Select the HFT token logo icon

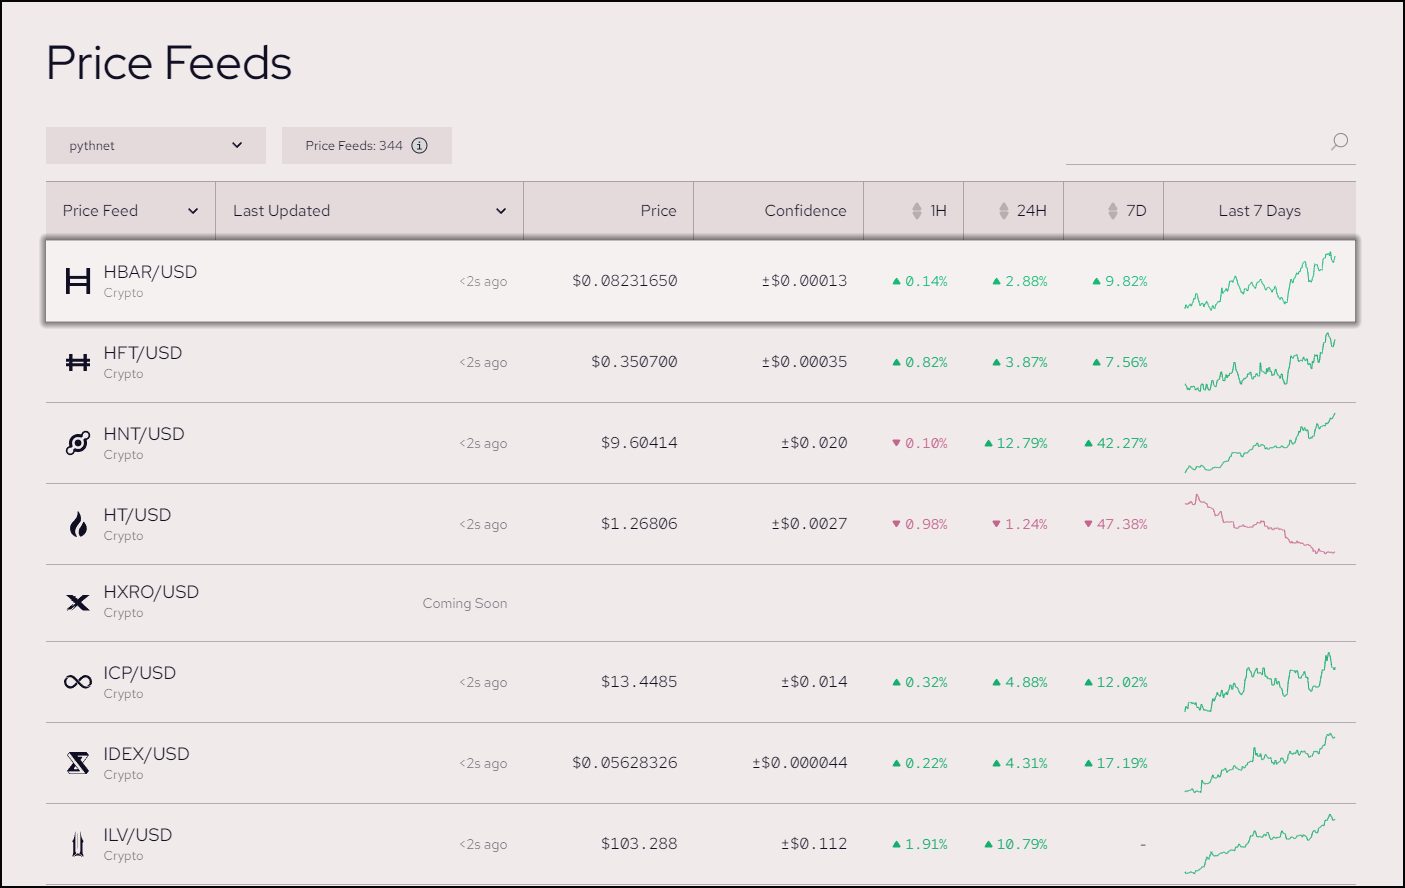[77, 362]
